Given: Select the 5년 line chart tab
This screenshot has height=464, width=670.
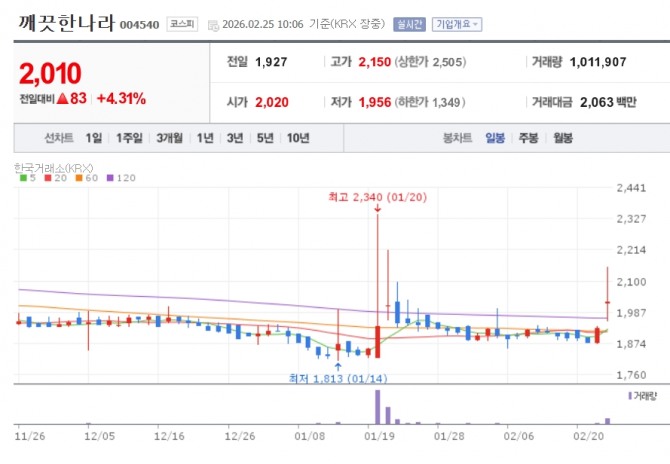Looking at the screenshot, I should (x=265, y=138).
